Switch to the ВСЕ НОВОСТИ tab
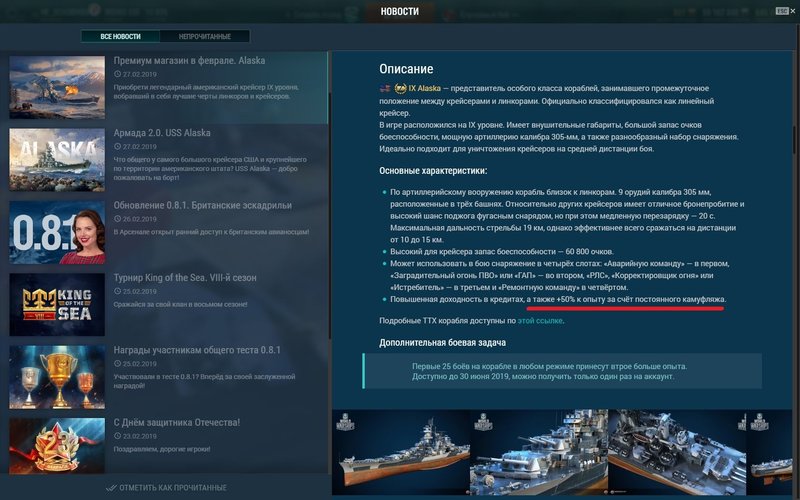 (120, 36)
